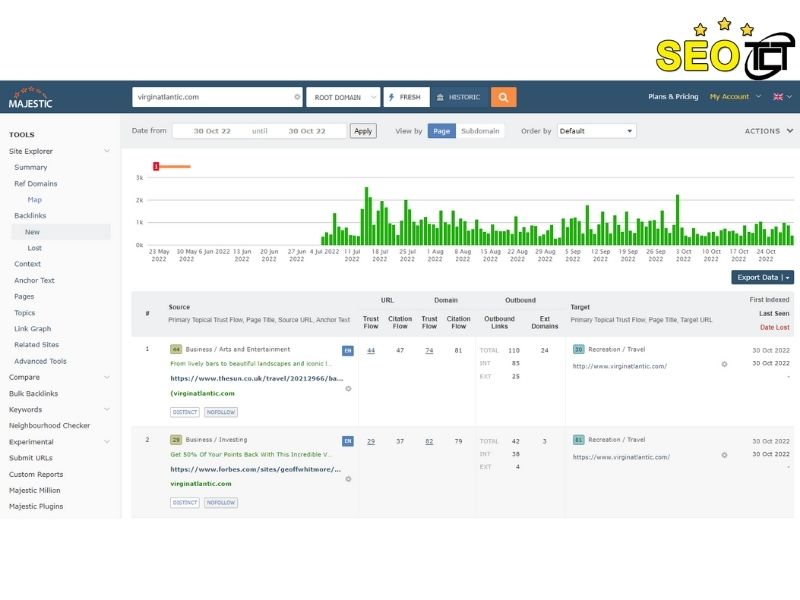Open the Order by Default dropdown

596,131
